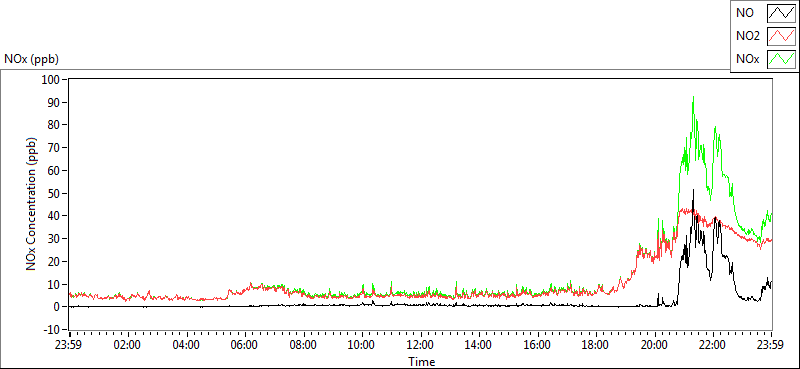Screen dimensions: 800x369
Task: Click the highest green NOx peak near 90
Action: [693, 97]
